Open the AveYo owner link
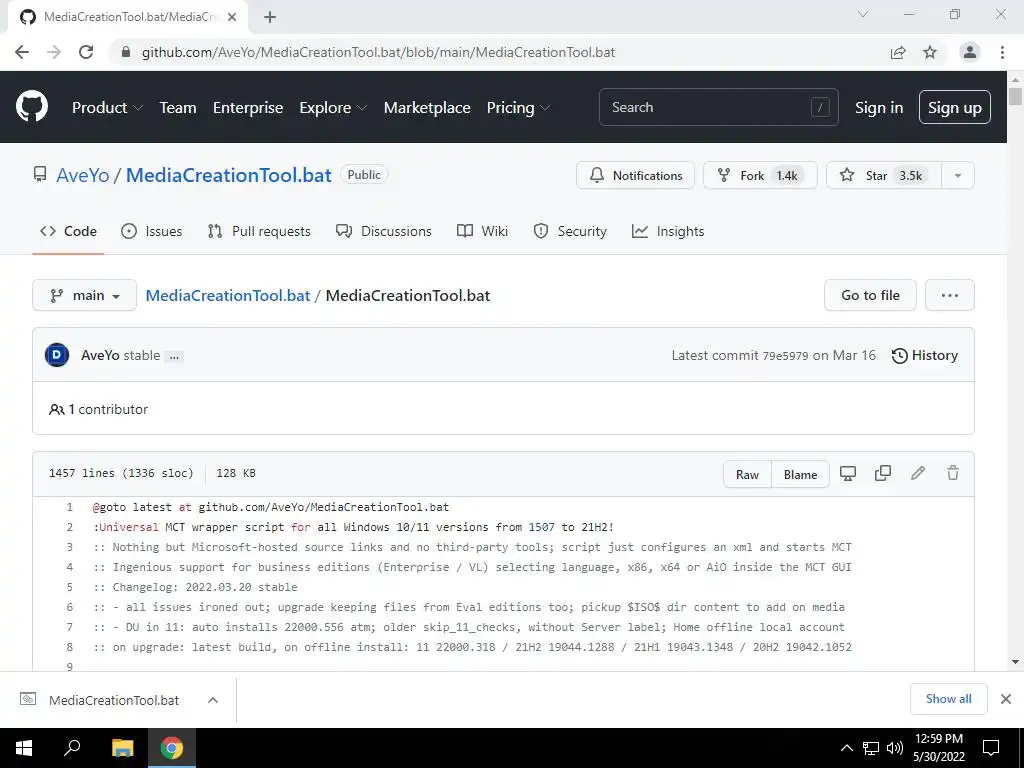 click(x=83, y=175)
